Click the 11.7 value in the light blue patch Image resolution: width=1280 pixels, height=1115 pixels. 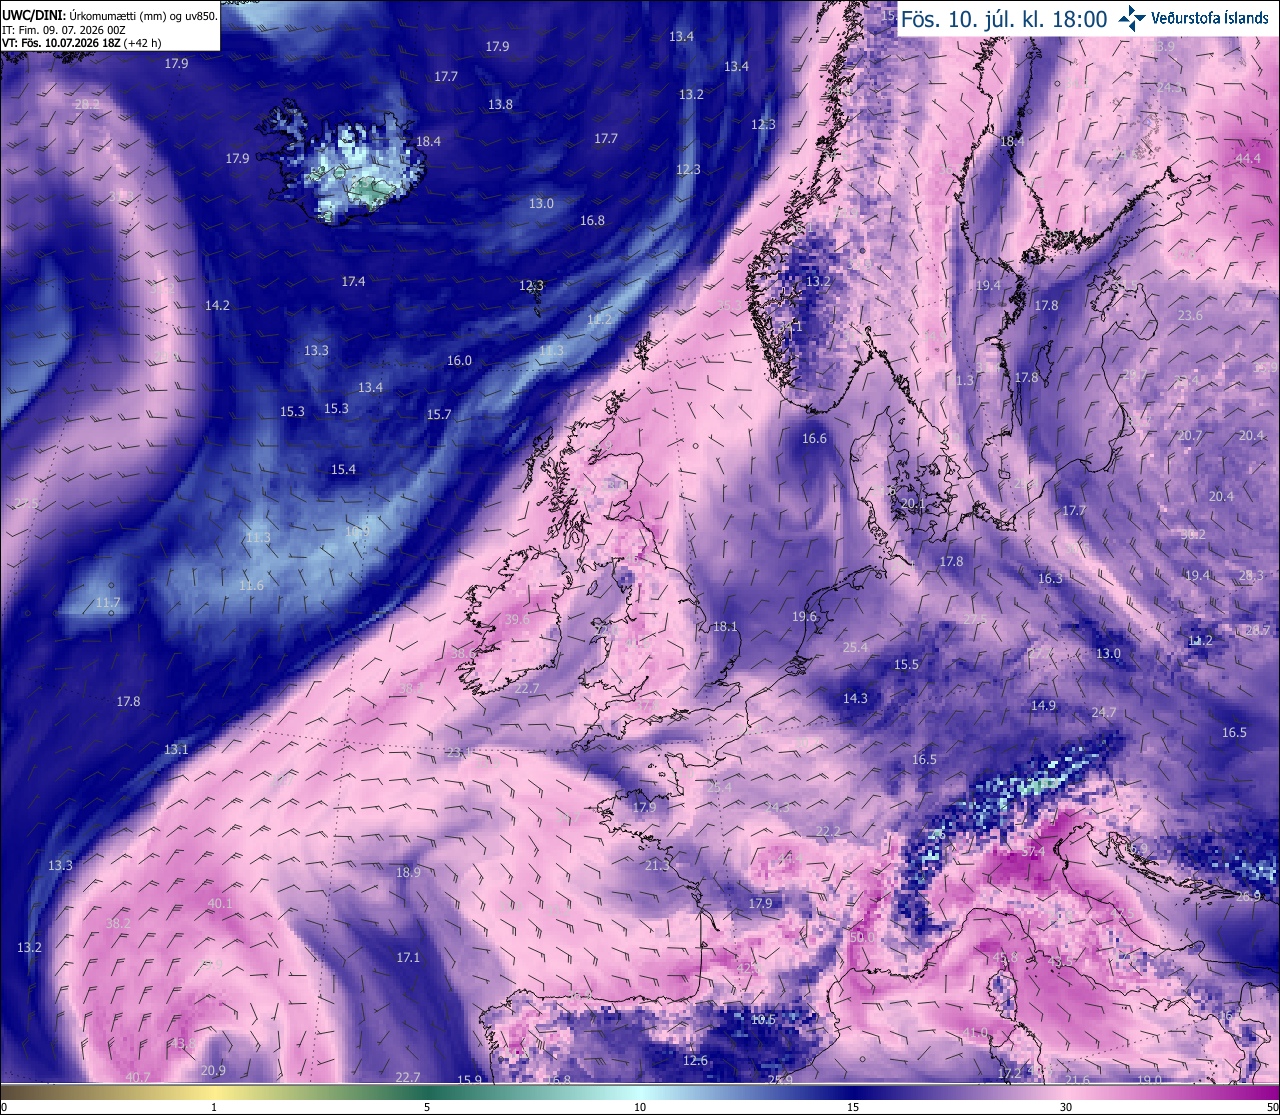coord(108,603)
